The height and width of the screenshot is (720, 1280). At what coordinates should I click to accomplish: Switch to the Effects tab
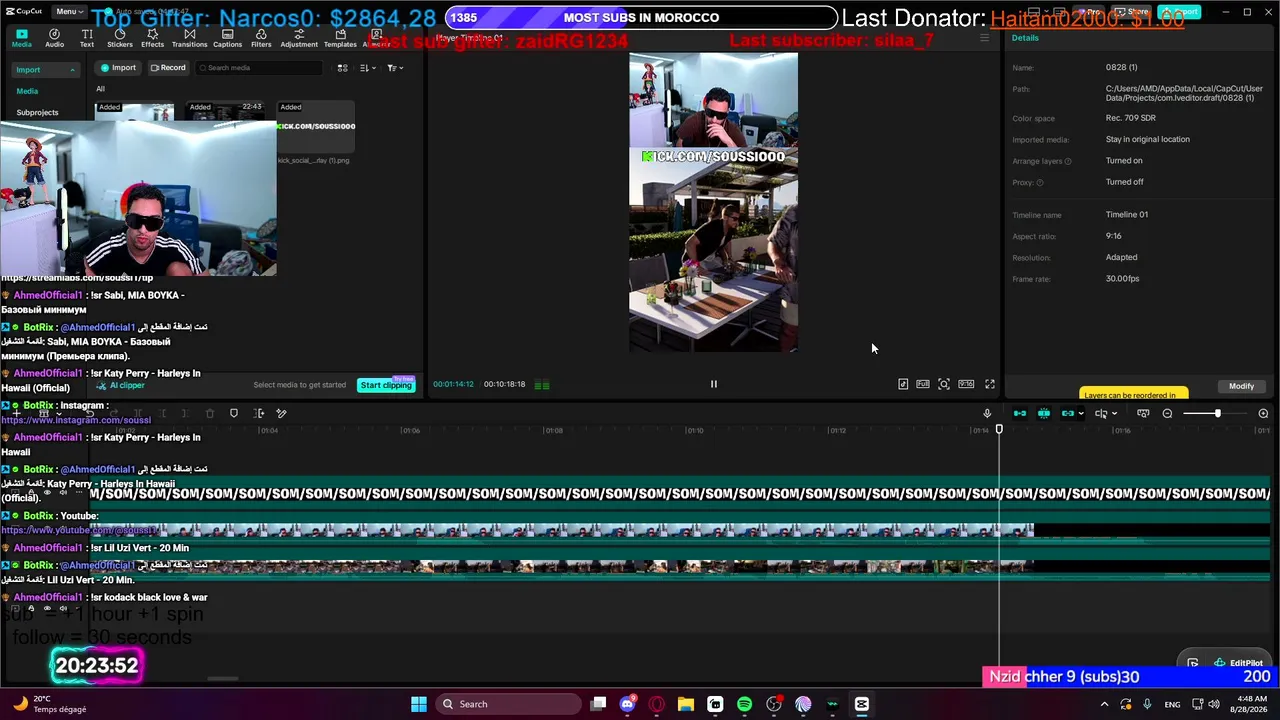click(153, 38)
